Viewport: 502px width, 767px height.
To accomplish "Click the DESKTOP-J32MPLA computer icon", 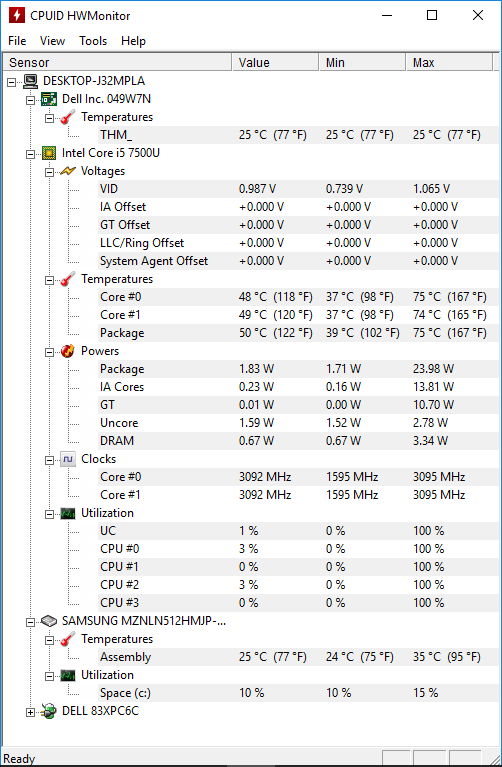I will (30, 81).
